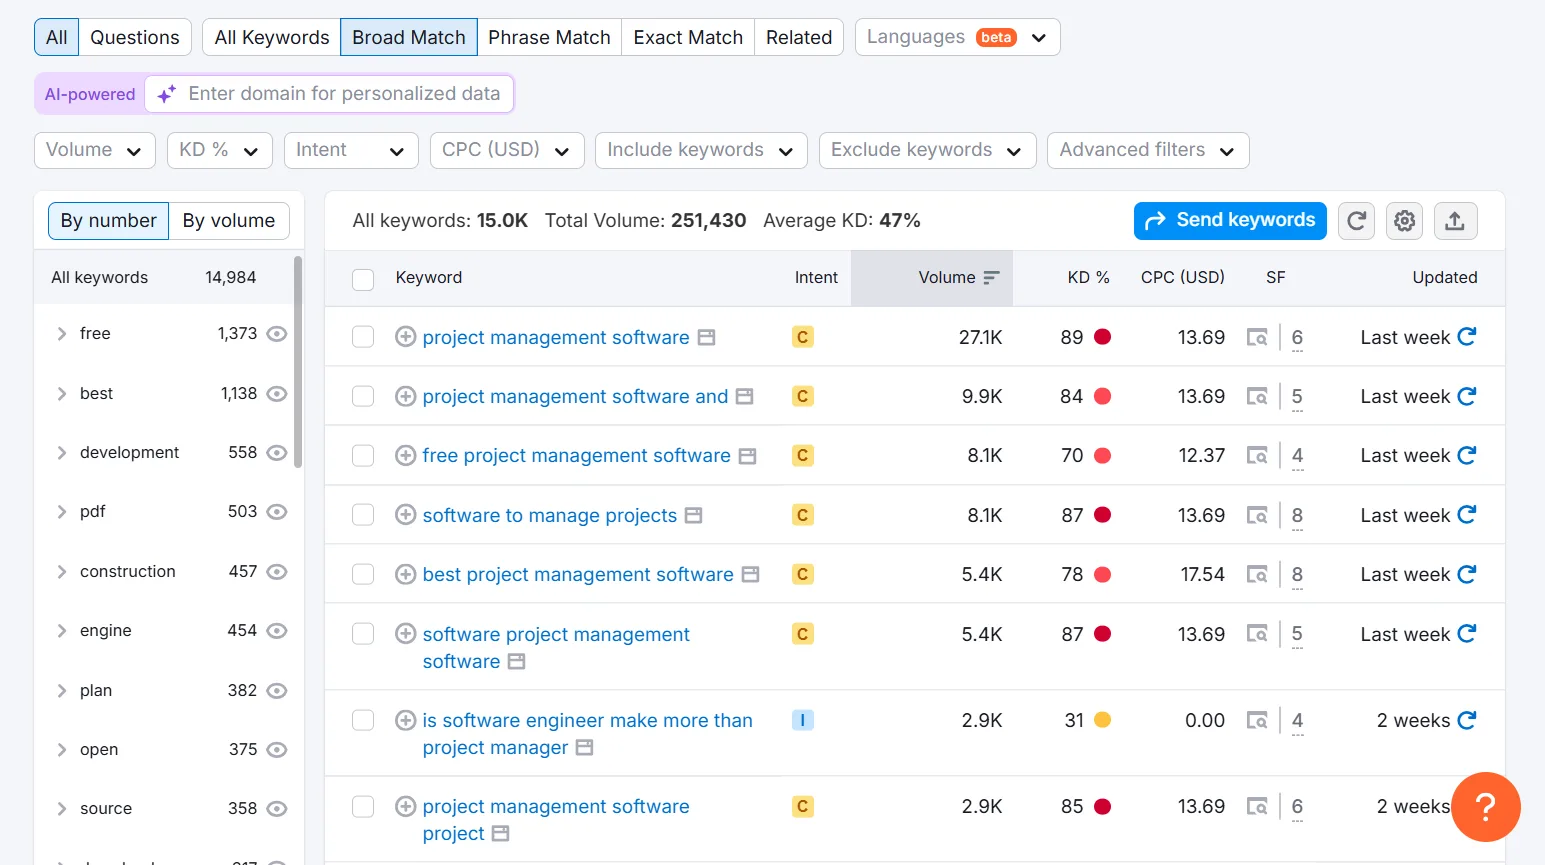This screenshot has width=1545, height=865.
Task: Click plus icon for 'best project management software'
Action: [405, 574]
